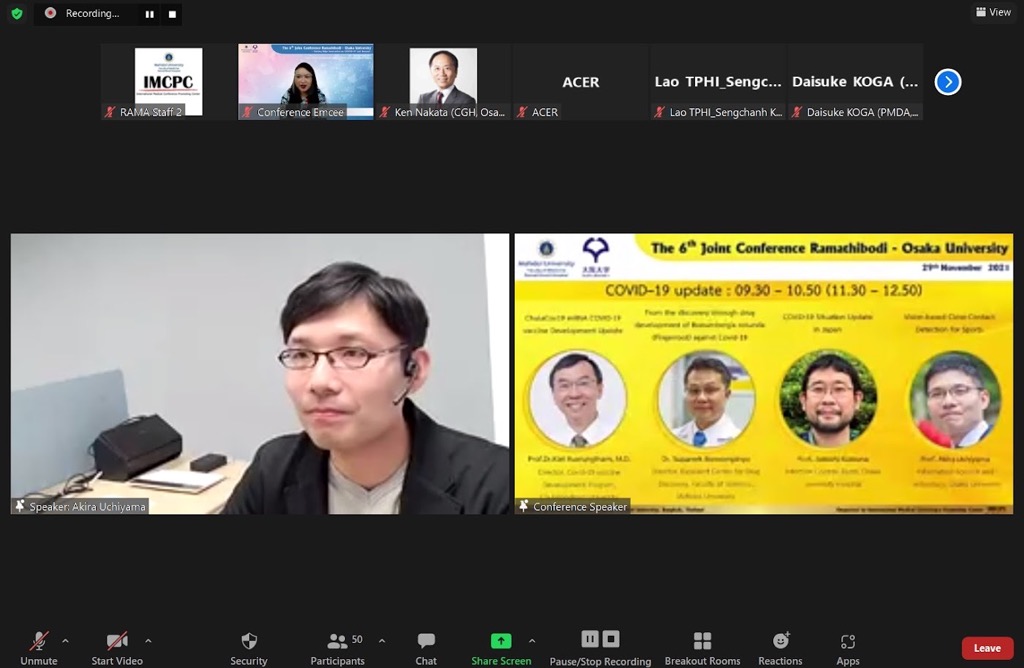Open the Reactions menu

pos(780,647)
